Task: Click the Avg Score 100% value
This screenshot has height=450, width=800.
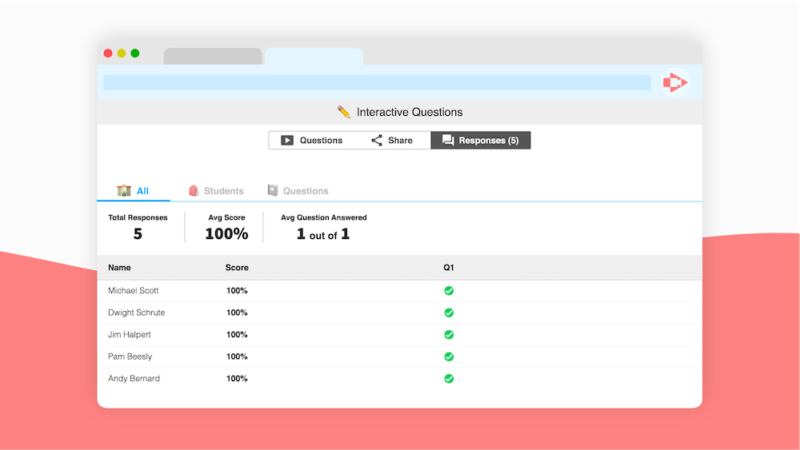Action: click(227, 234)
